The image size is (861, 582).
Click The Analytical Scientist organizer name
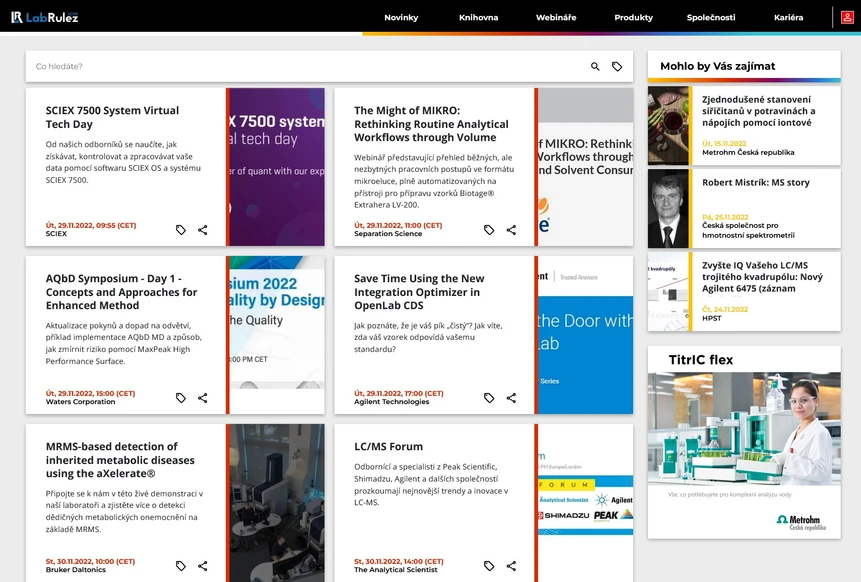point(395,569)
